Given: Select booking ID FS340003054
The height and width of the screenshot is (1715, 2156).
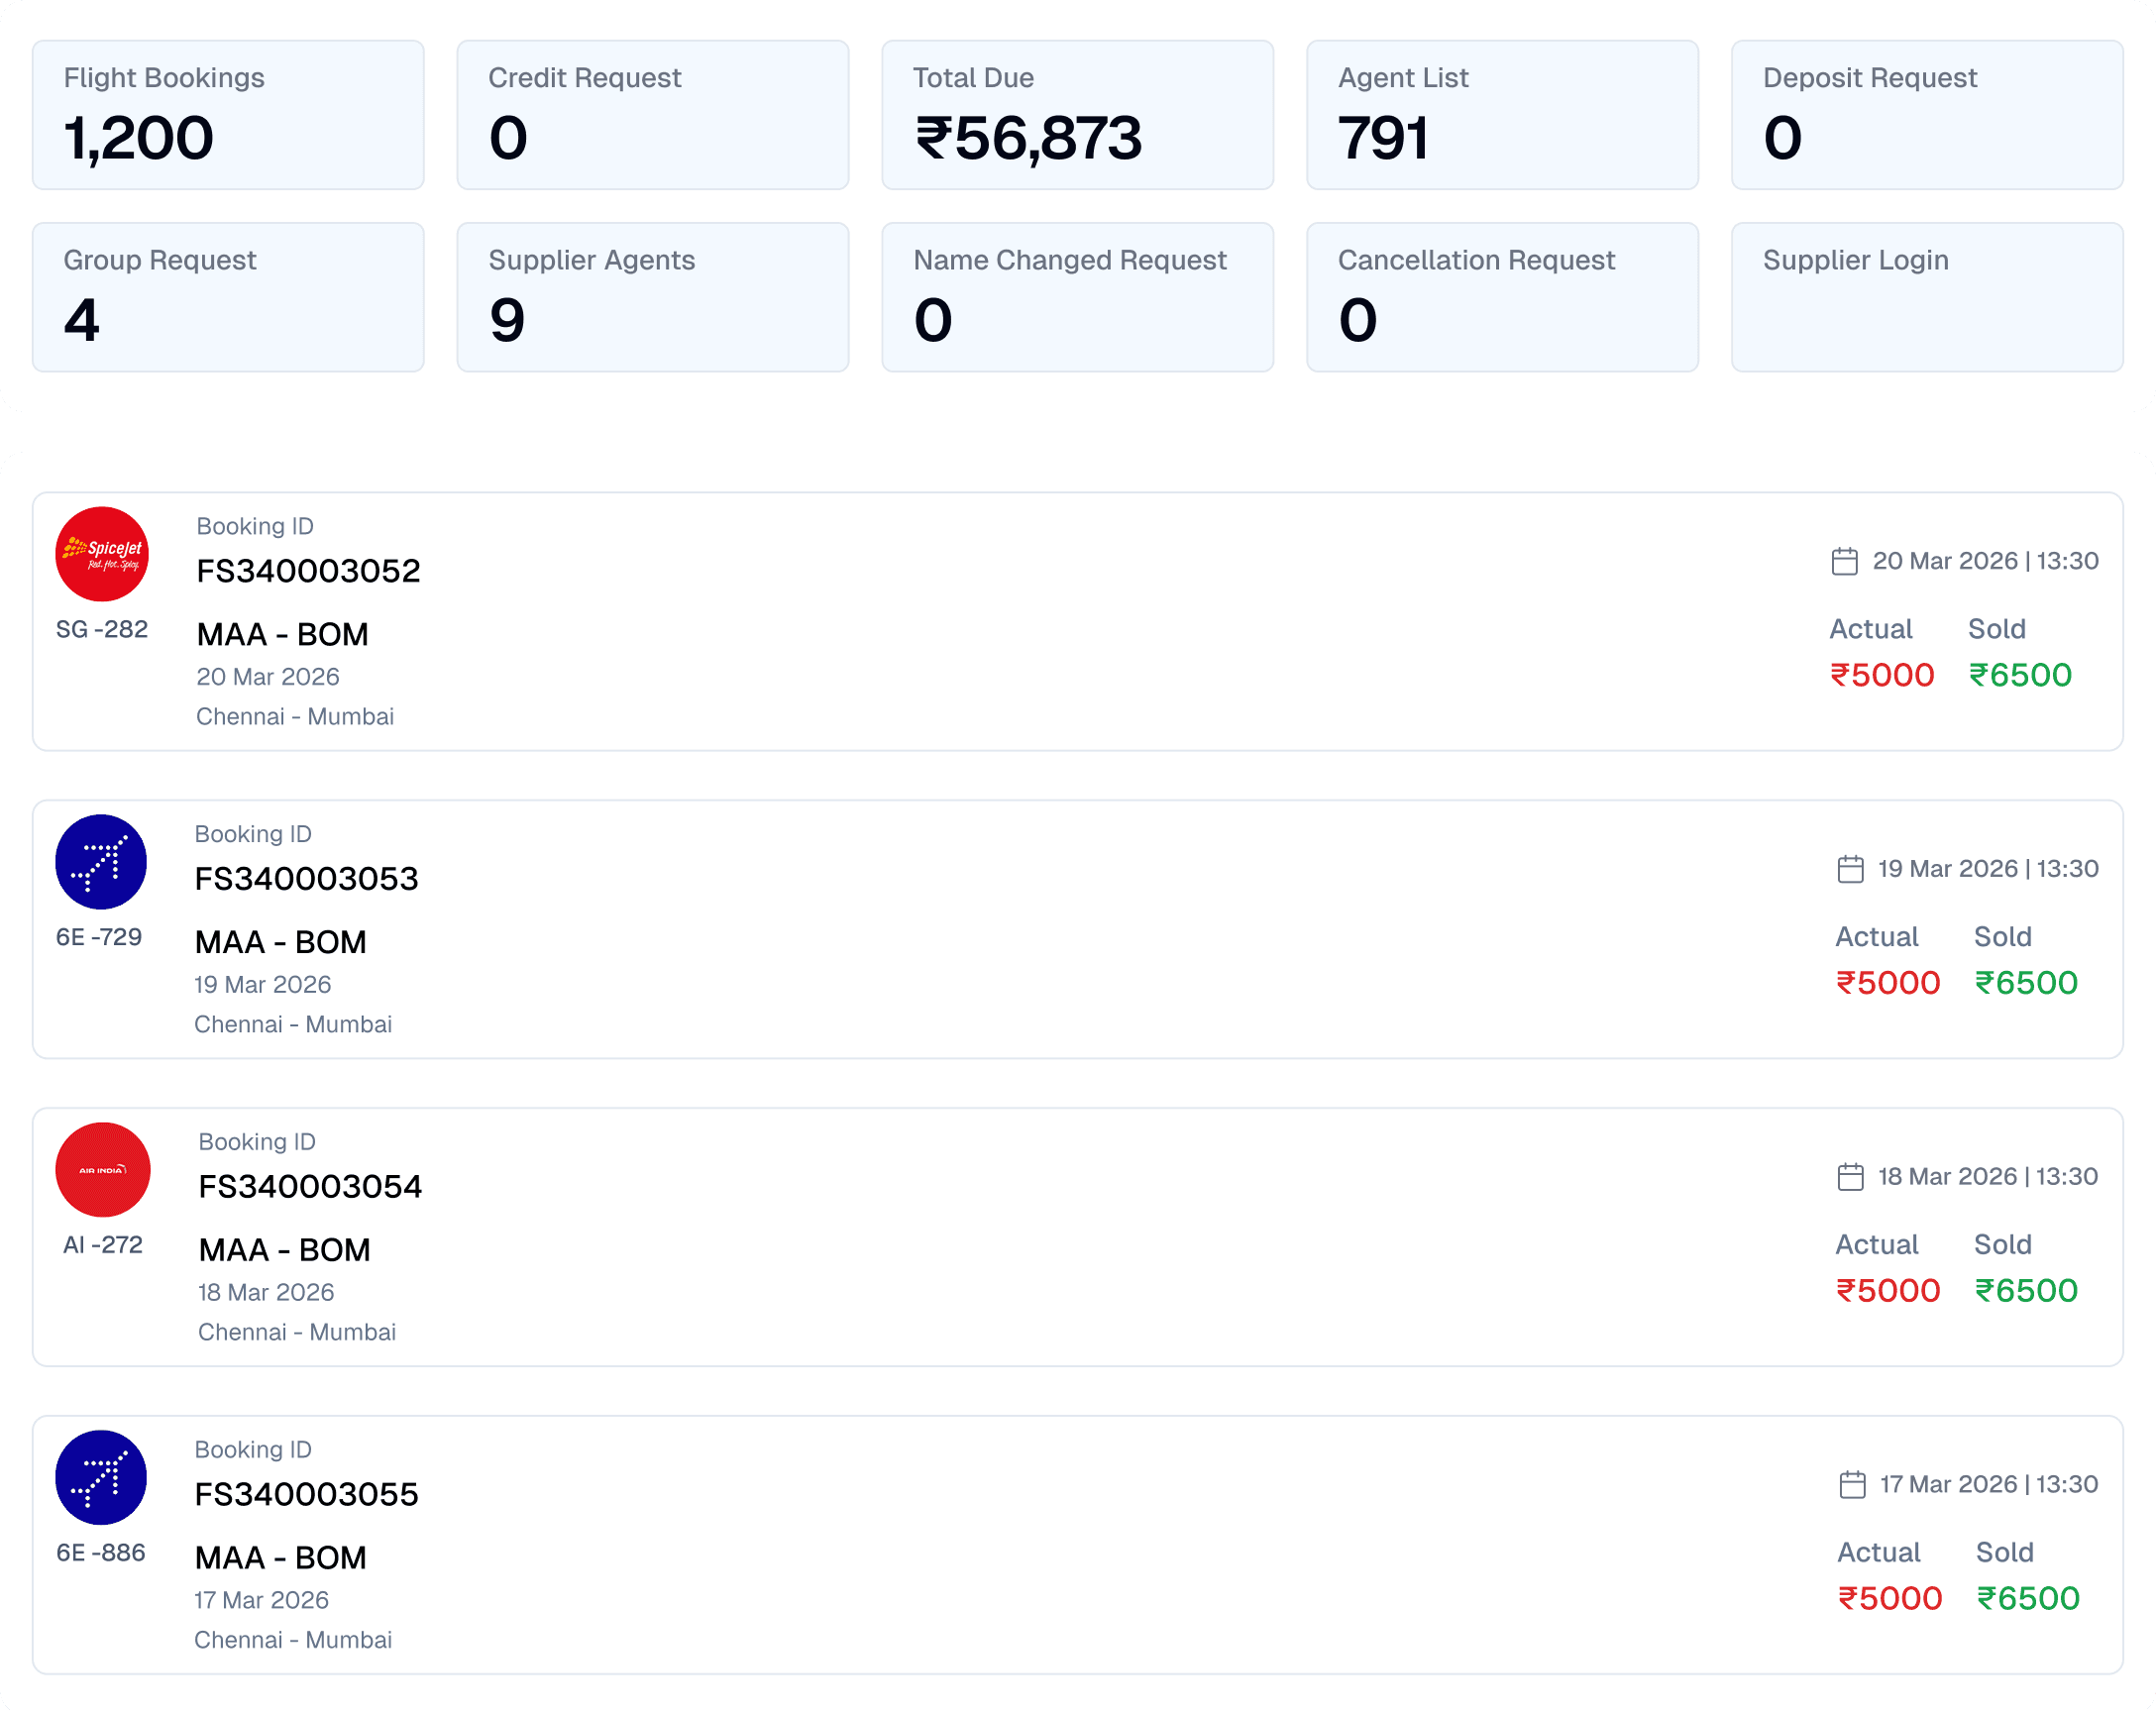Looking at the screenshot, I should point(310,1187).
